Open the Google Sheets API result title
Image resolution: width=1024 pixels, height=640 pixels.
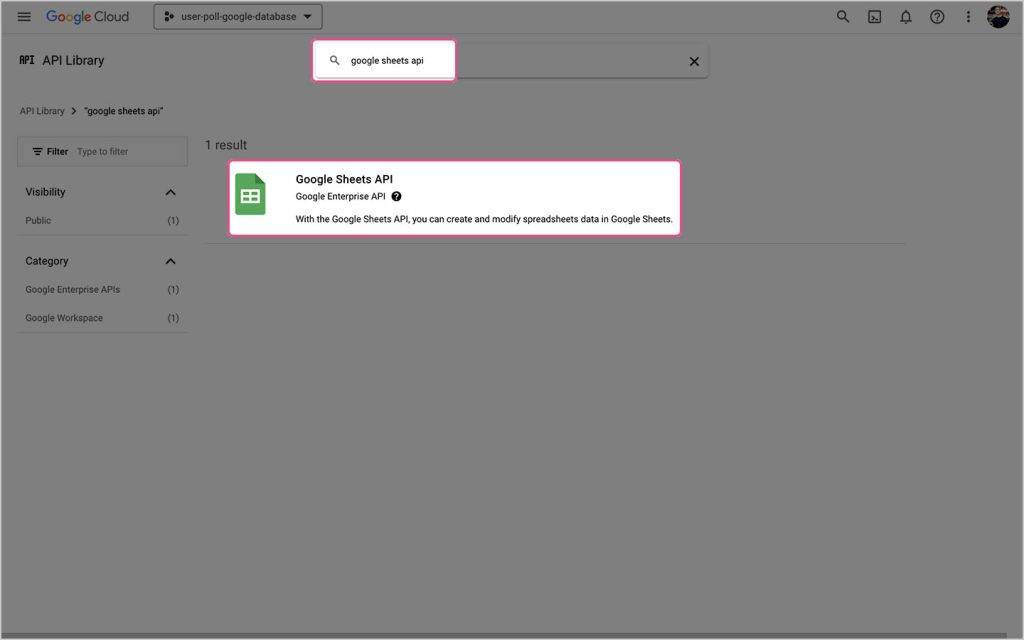point(344,179)
